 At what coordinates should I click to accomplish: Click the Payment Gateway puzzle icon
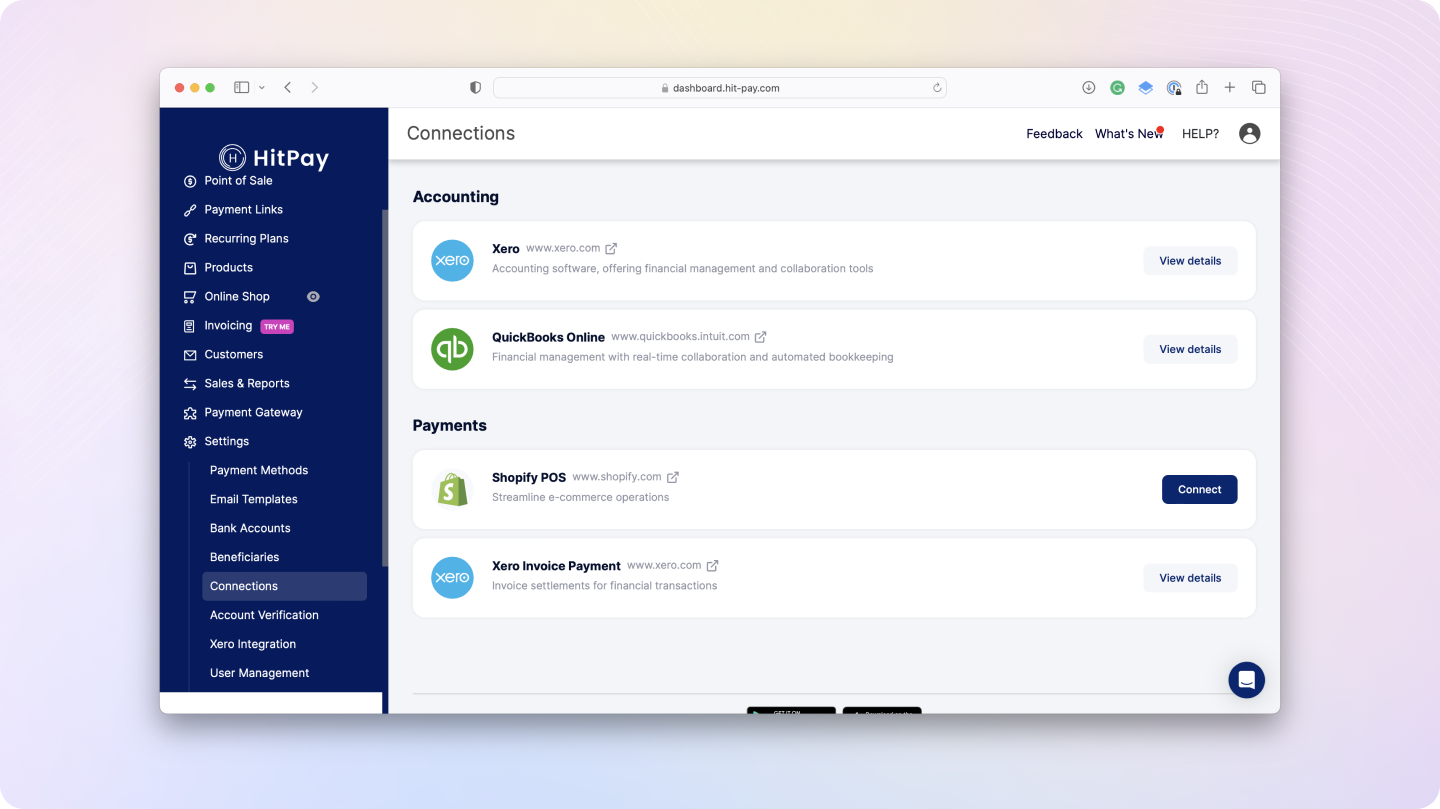190,413
